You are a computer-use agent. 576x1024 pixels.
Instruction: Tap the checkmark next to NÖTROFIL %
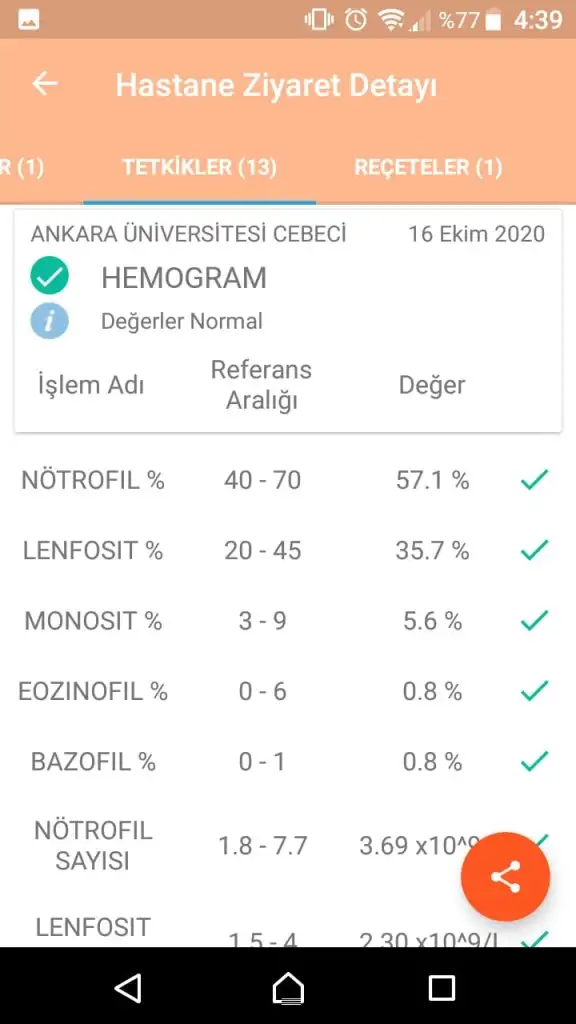[x=534, y=480]
